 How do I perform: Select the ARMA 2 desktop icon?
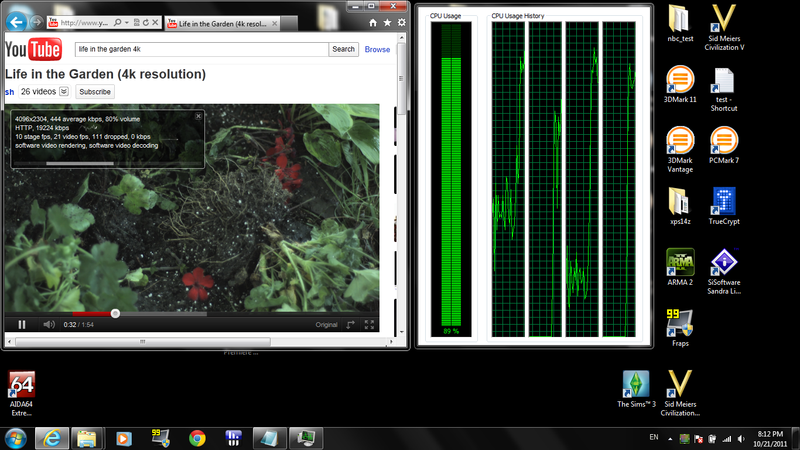tap(680, 267)
